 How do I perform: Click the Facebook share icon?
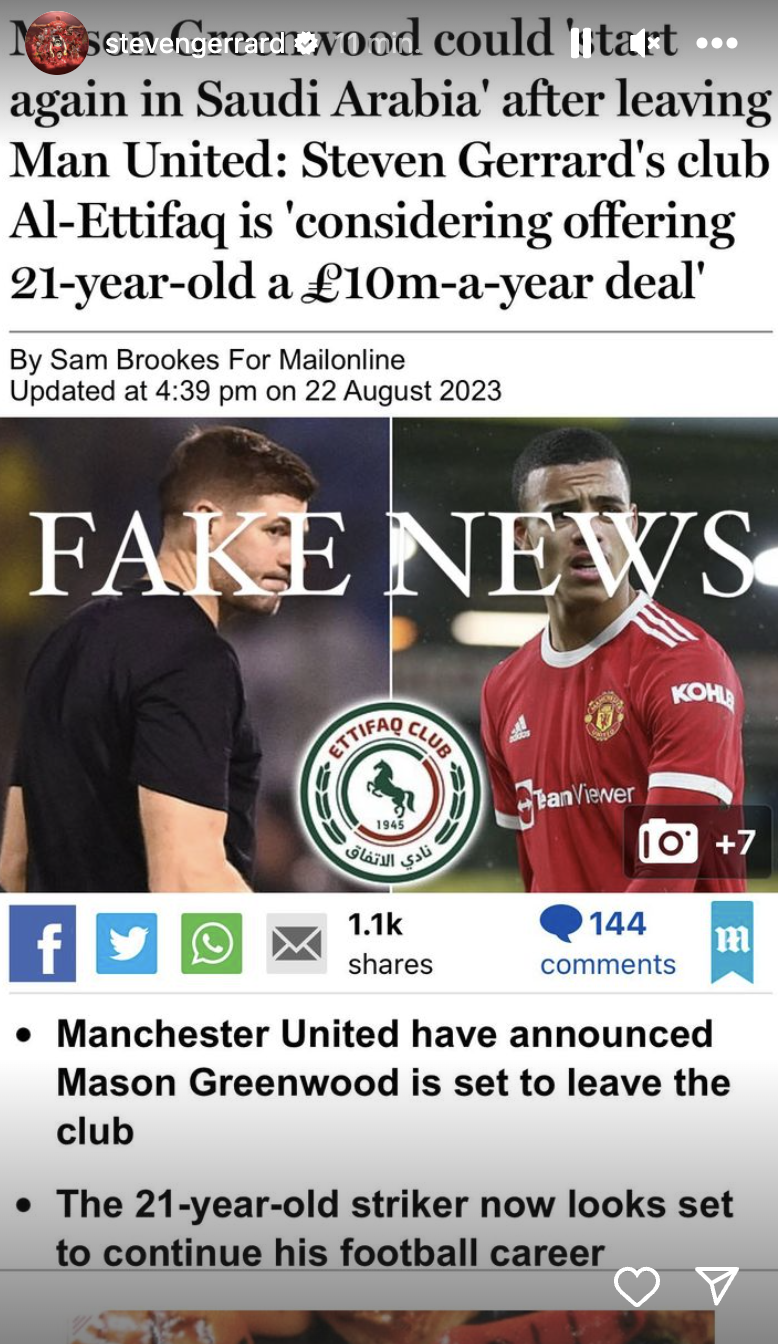pos(43,943)
